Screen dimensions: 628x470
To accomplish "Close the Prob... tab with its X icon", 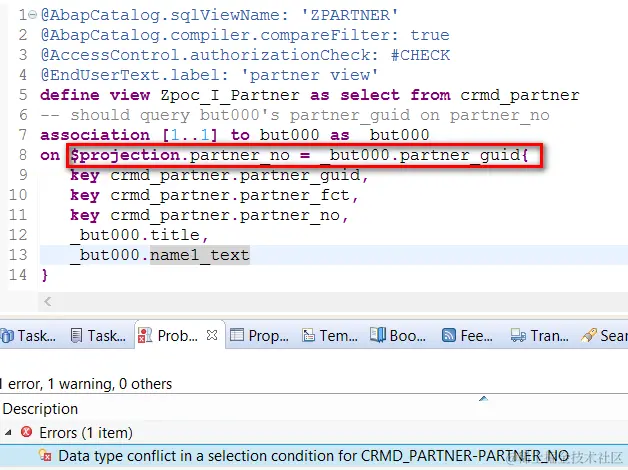I will [212, 335].
